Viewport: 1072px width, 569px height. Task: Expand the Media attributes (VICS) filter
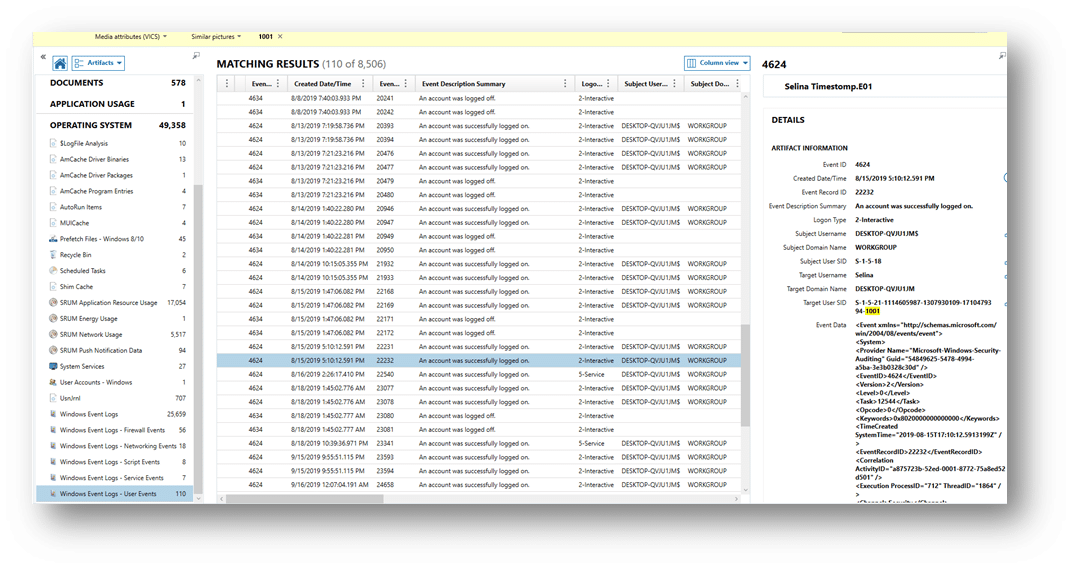click(x=130, y=36)
